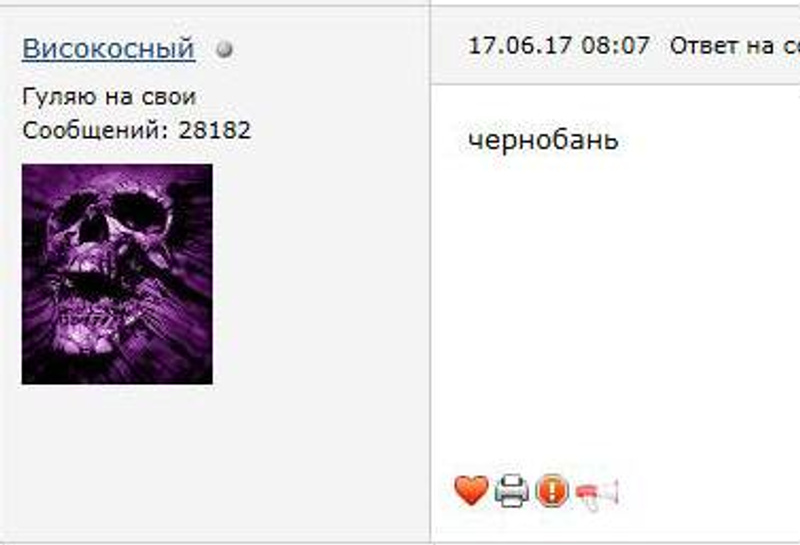
Task: Click the number 28182 in the user info
Action: pos(214,130)
